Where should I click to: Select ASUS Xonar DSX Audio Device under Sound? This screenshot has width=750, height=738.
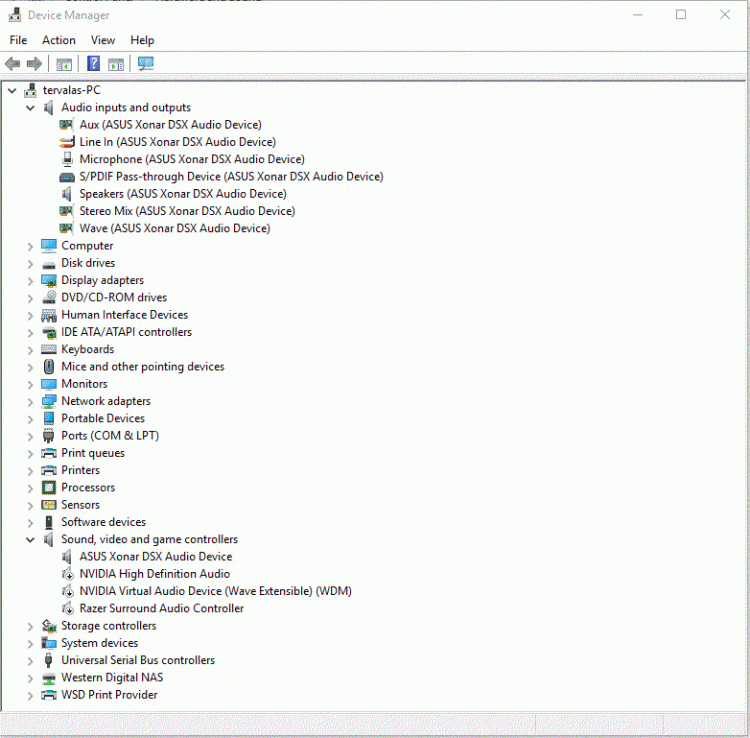pyautogui.click(x=155, y=557)
